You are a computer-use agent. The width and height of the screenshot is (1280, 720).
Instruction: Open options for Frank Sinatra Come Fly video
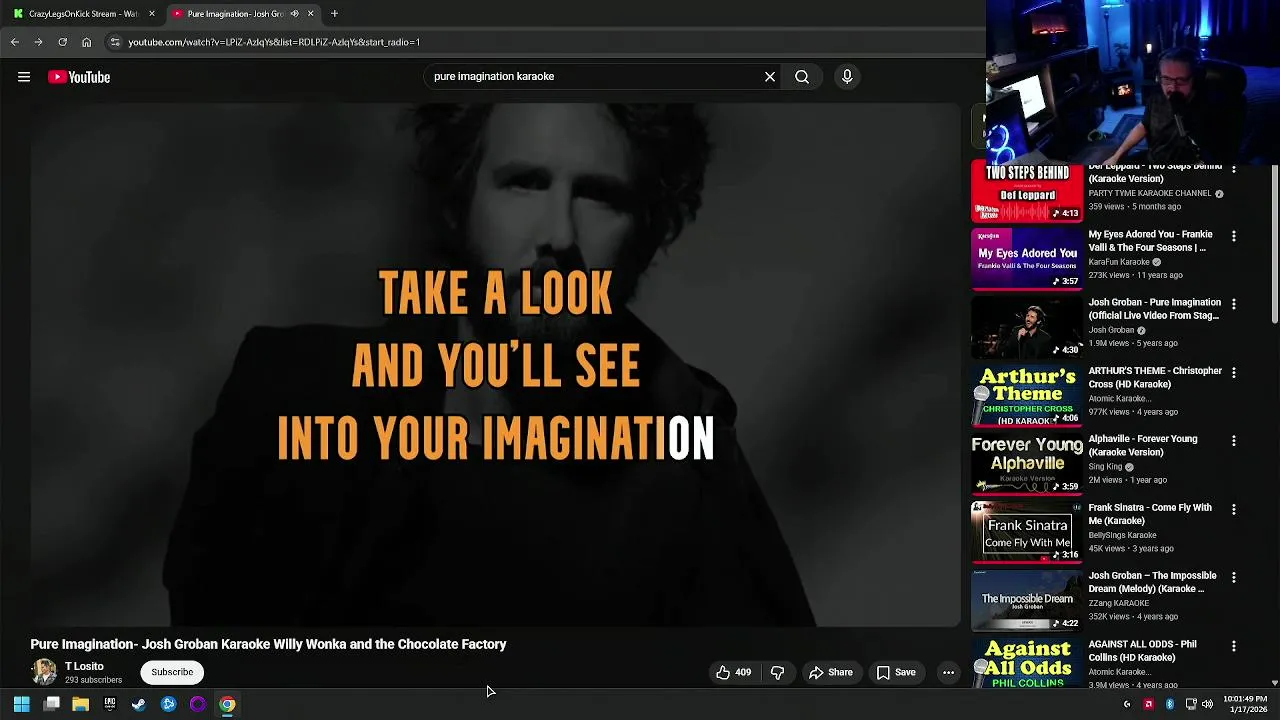[x=1234, y=510]
